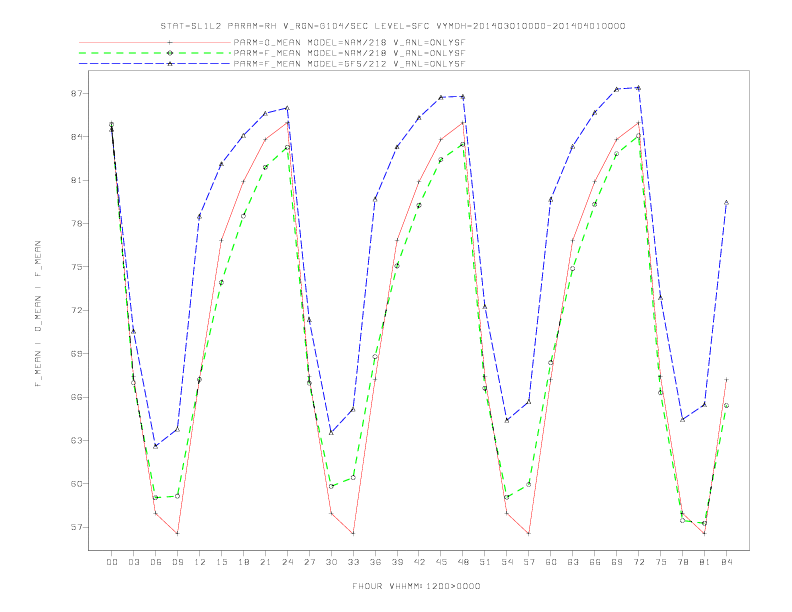The height and width of the screenshot is (612, 792).
Task: Click green NAM circle marker at hour 84
Action: (726, 405)
